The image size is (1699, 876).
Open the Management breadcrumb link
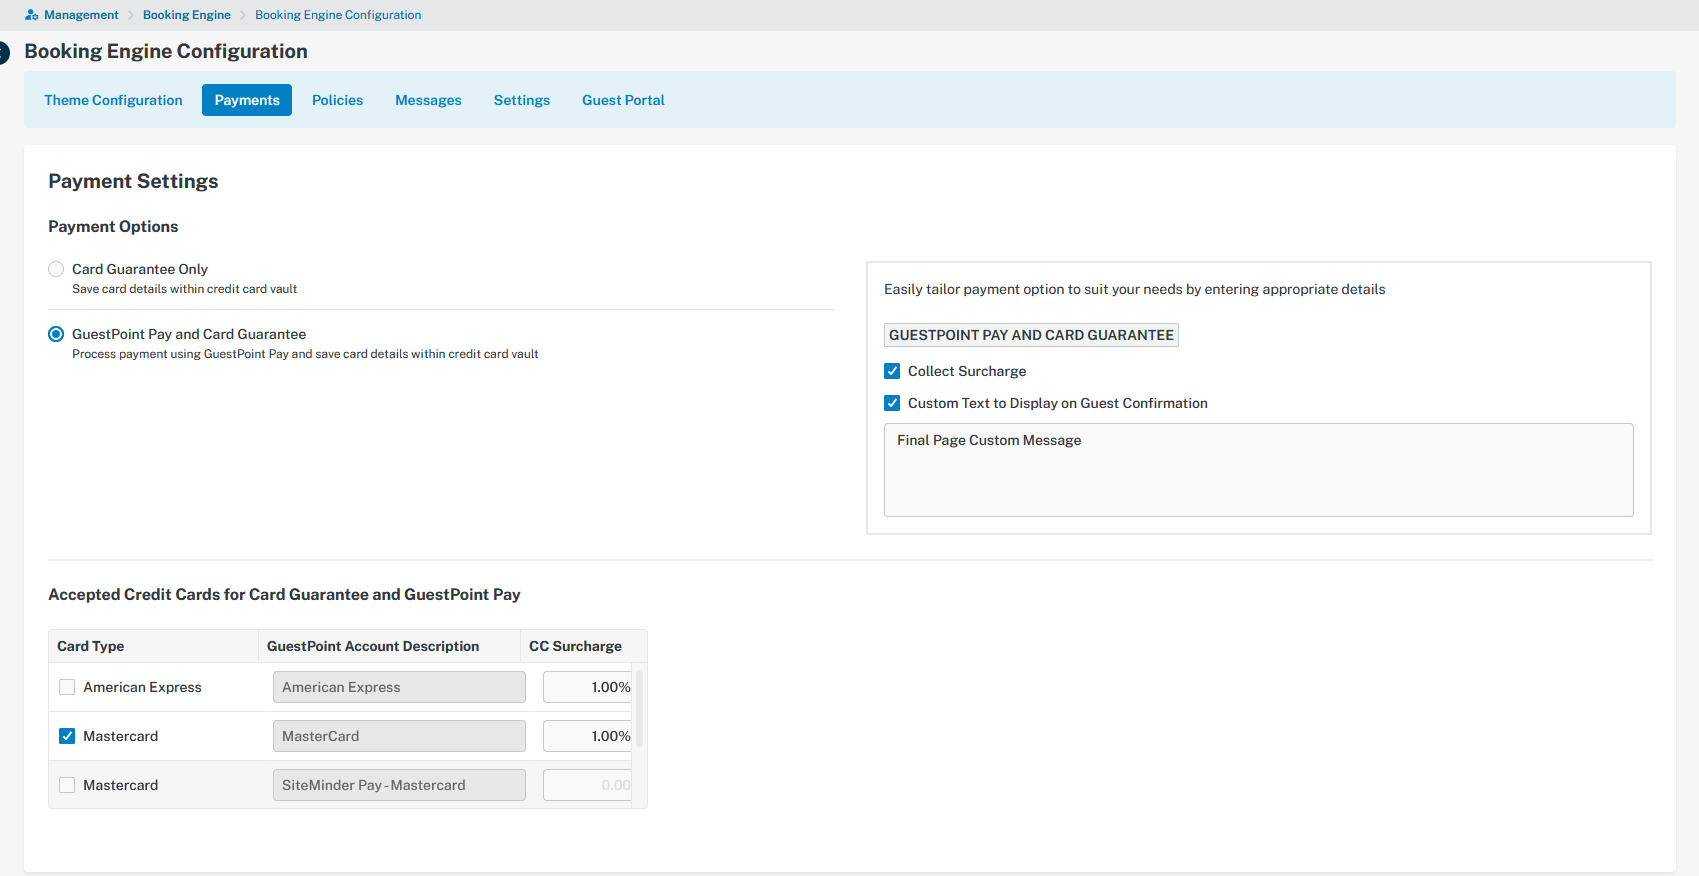coord(81,15)
